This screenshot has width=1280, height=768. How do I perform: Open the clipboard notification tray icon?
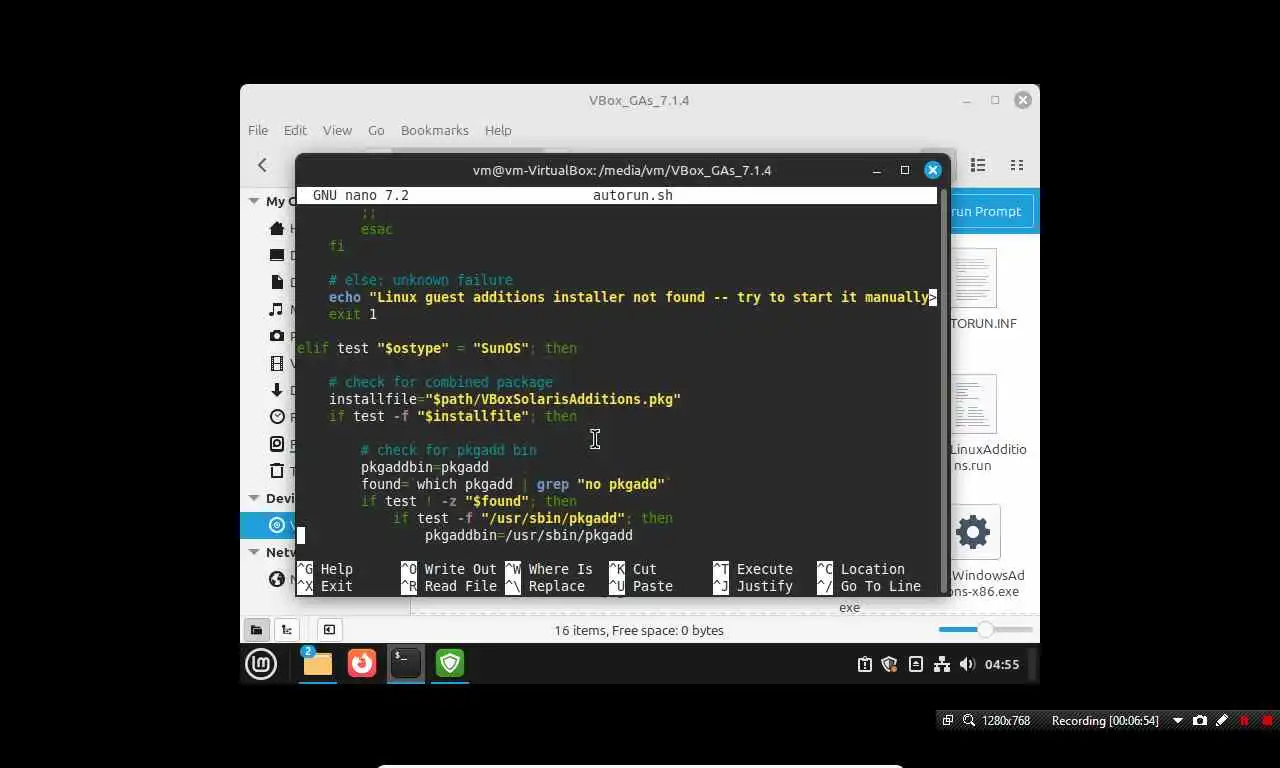(865, 664)
